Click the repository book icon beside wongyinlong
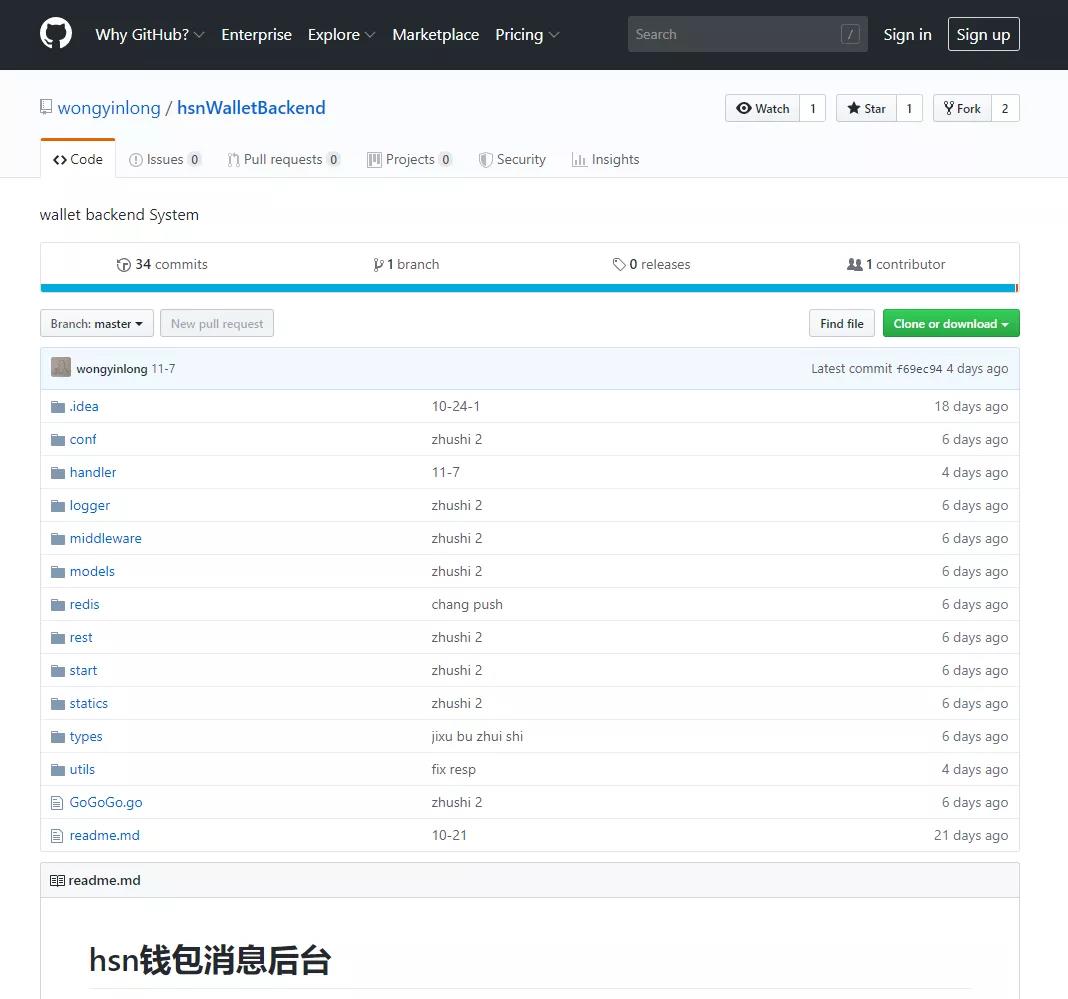Screen dimensions: 1068x999 [46, 107]
